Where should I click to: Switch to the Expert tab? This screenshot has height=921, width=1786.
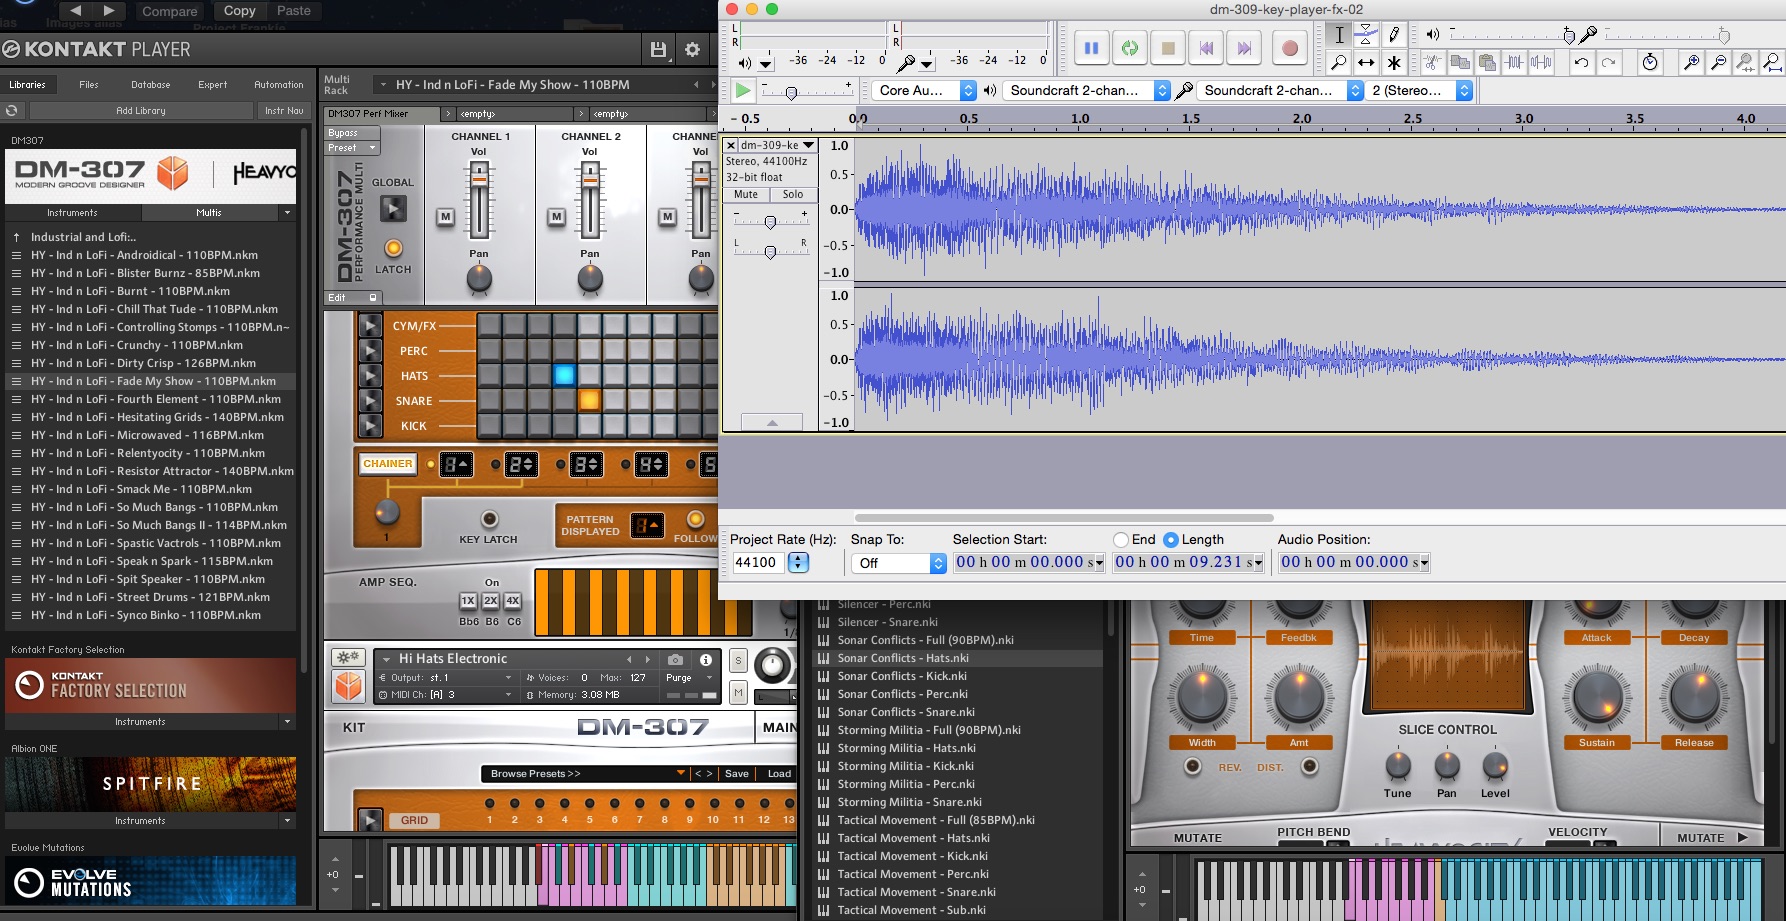point(213,85)
